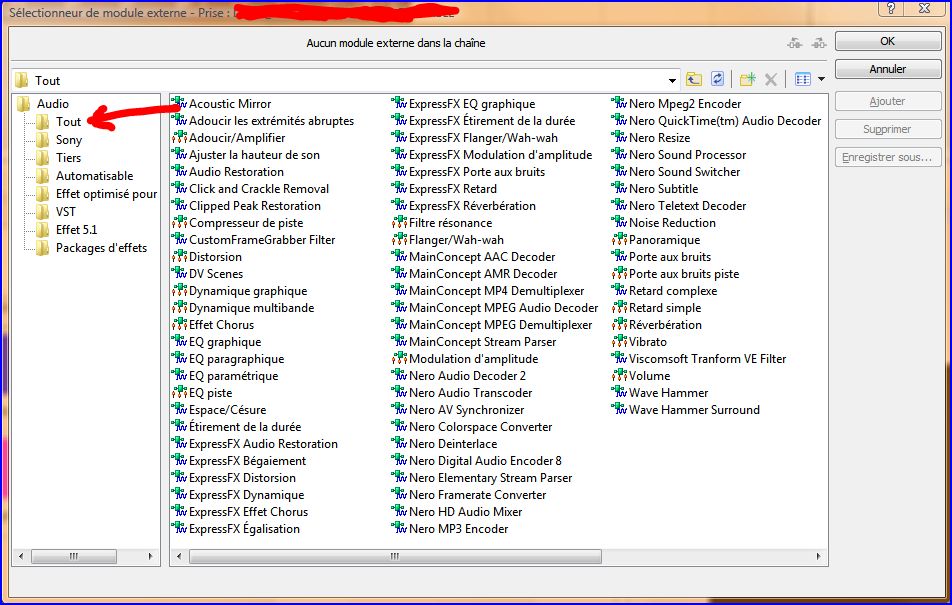Click the VST folder icon in tree
This screenshot has width=952, height=605.
42,211
